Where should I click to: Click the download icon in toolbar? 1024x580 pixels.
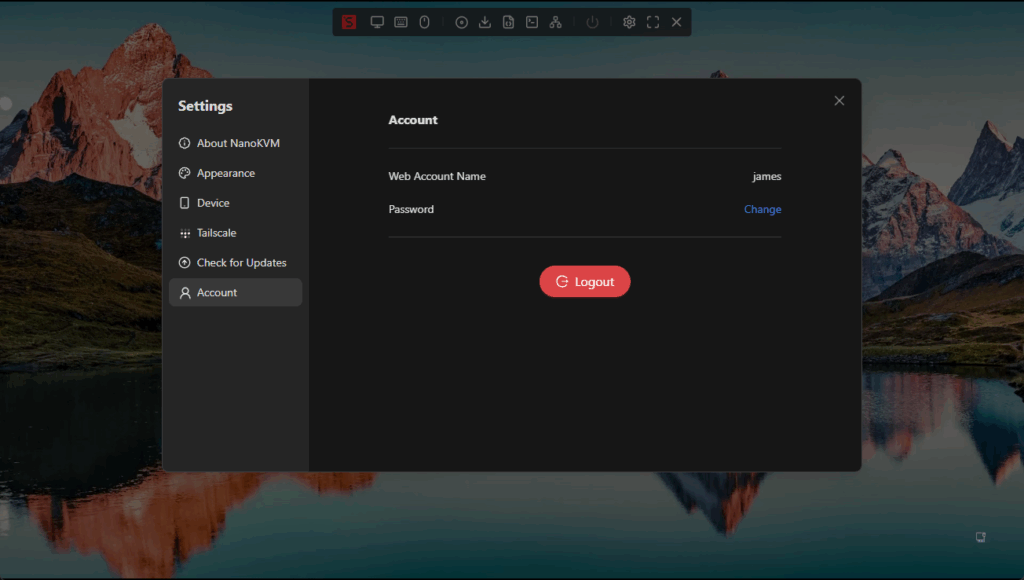[x=485, y=22]
